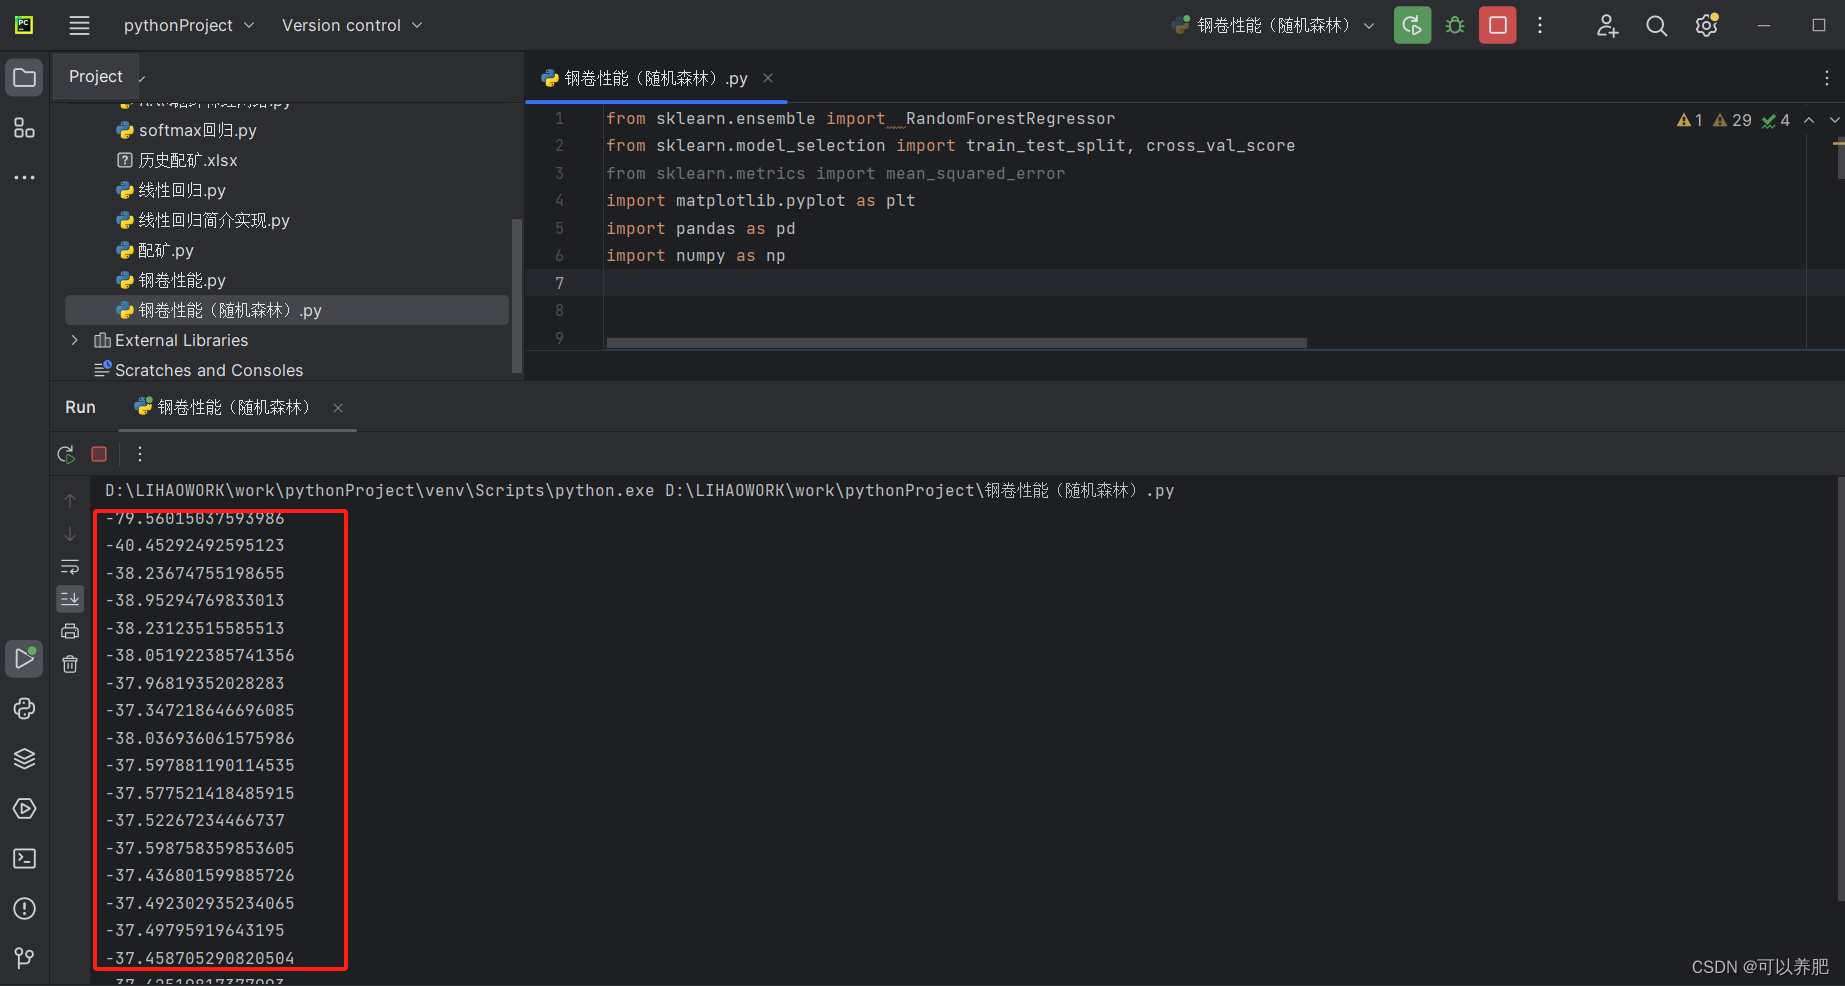Open IDE settings gear
Image resolution: width=1845 pixels, height=986 pixels.
1707,25
